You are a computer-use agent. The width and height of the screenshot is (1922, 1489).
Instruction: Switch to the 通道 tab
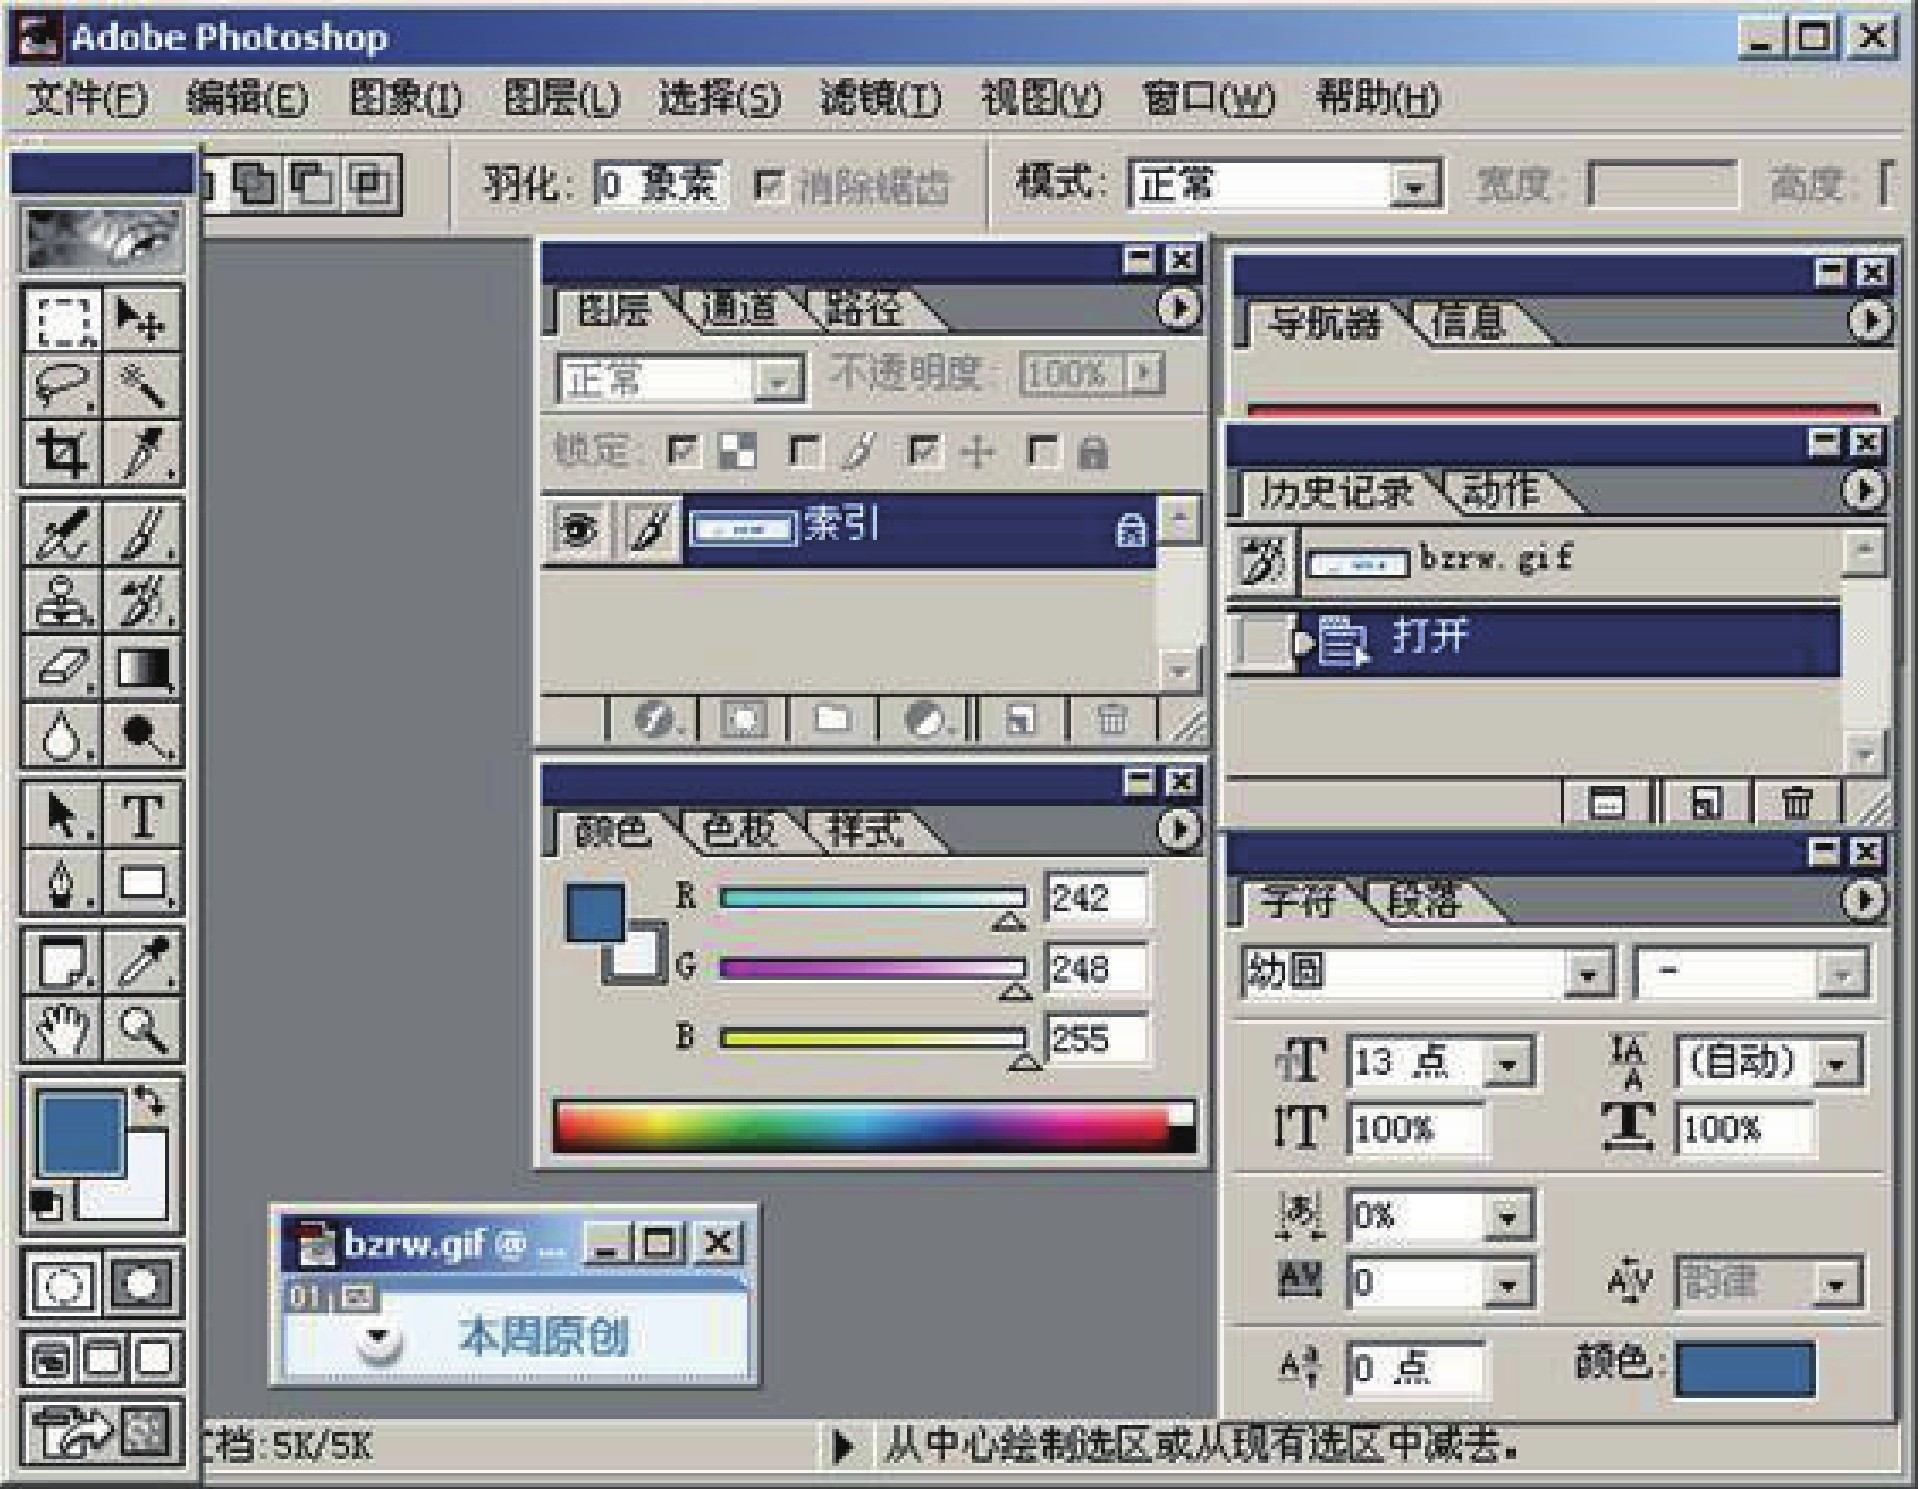pyautogui.click(x=739, y=310)
